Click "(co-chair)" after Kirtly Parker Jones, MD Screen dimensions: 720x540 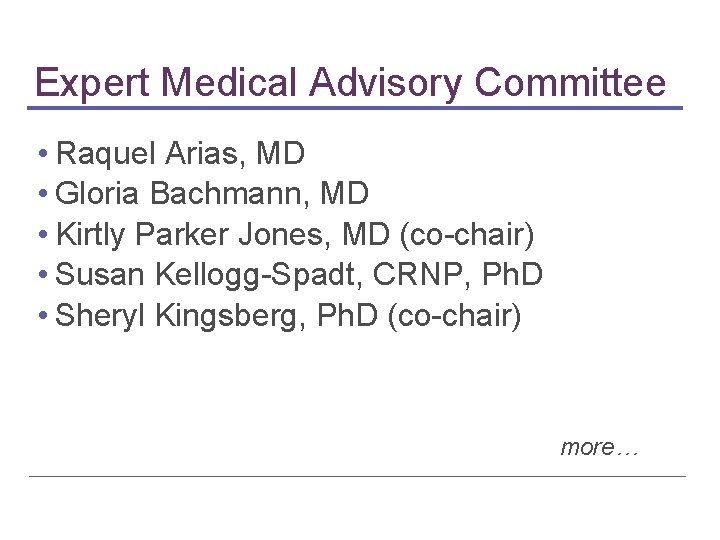pyautogui.click(x=467, y=236)
